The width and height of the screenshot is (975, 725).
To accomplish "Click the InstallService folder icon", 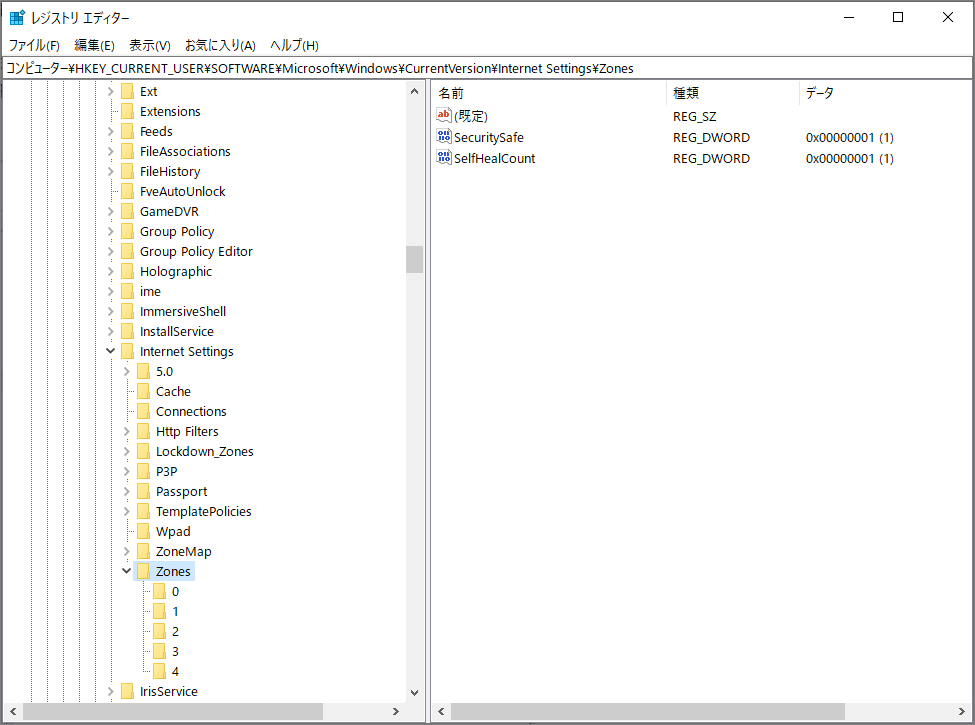I will pos(127,331).
